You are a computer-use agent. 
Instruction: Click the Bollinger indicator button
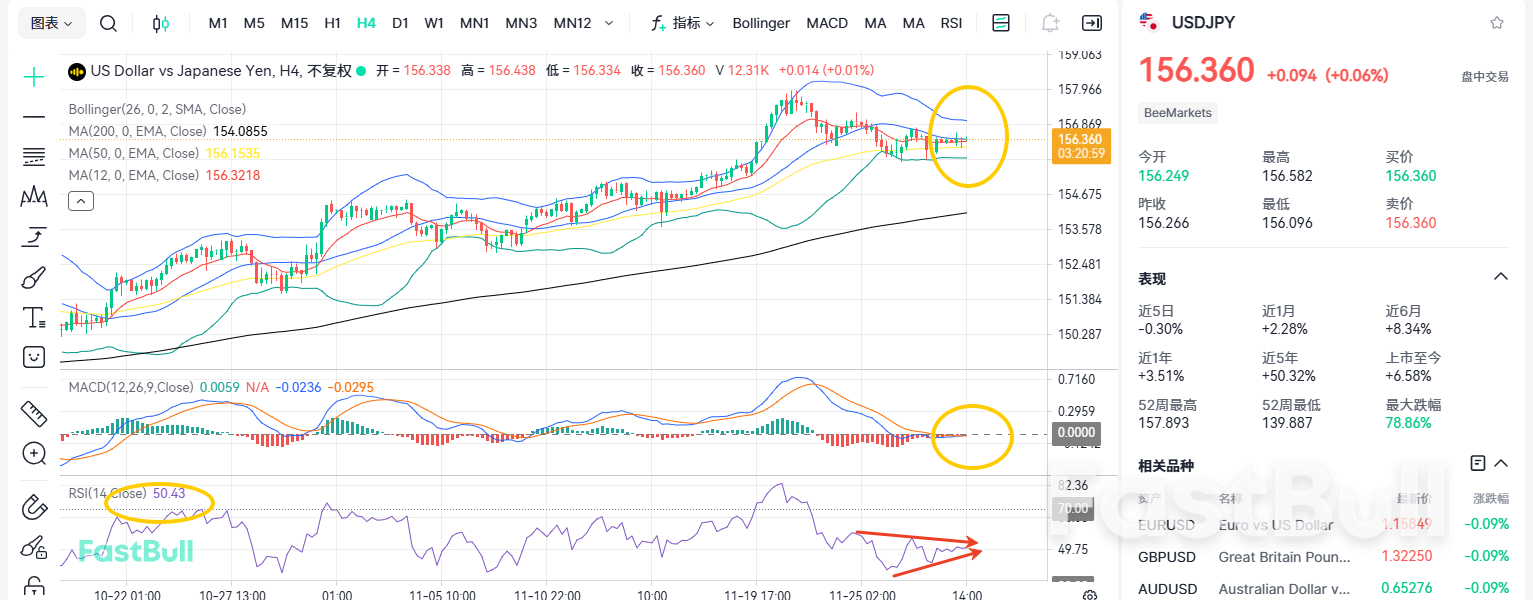(x=761, y=22)
